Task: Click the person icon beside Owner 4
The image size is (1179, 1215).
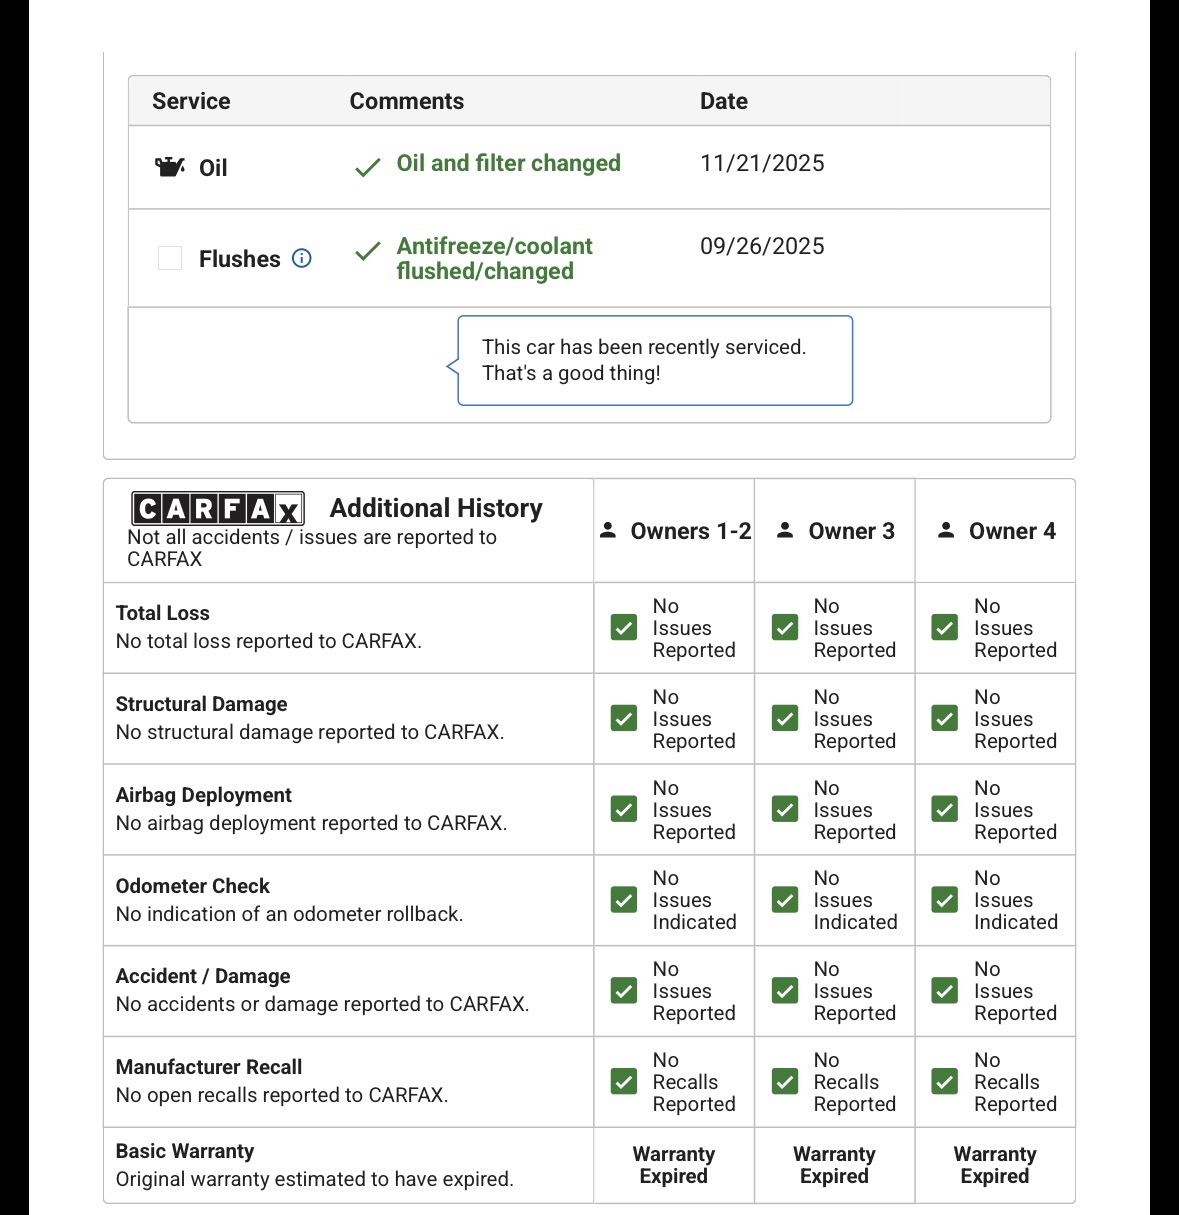Action: pos(946,530)
